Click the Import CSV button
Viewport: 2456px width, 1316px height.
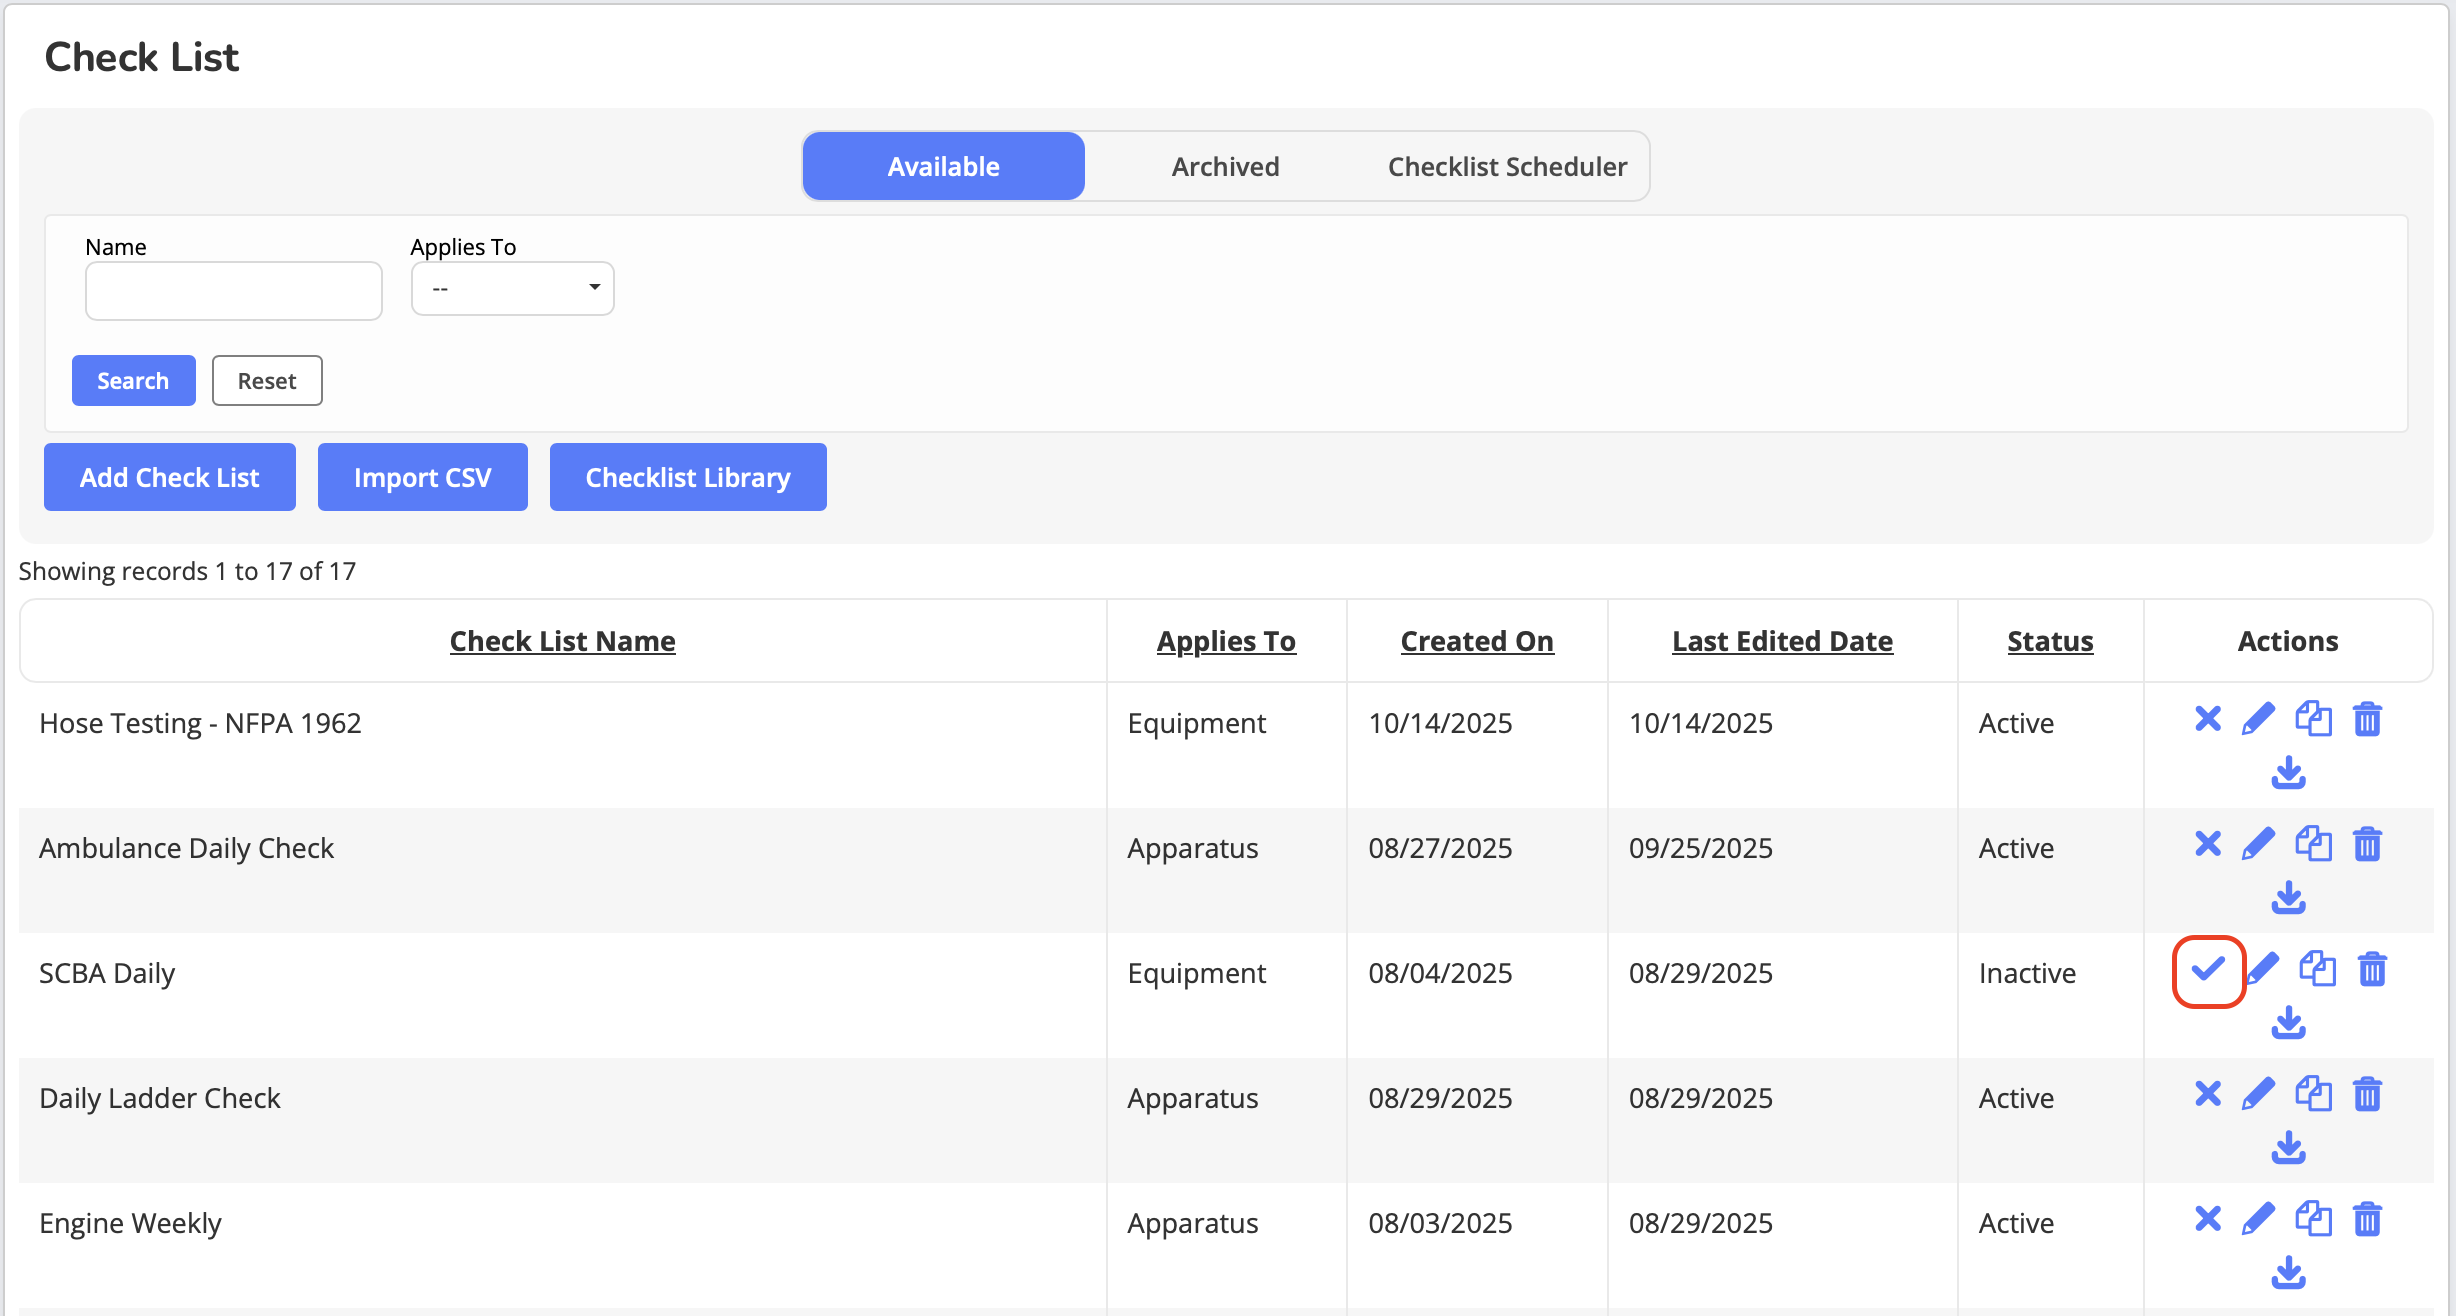coord(422,477)
